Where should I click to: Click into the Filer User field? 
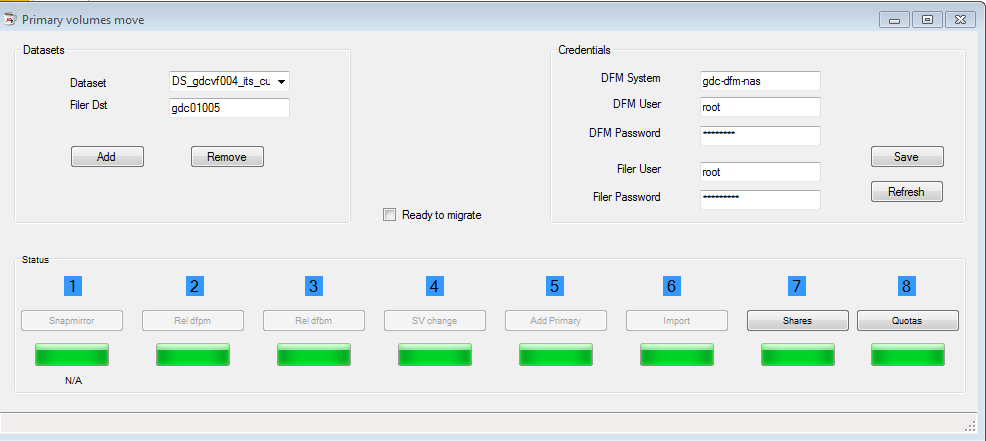click(x=760, y=172)
